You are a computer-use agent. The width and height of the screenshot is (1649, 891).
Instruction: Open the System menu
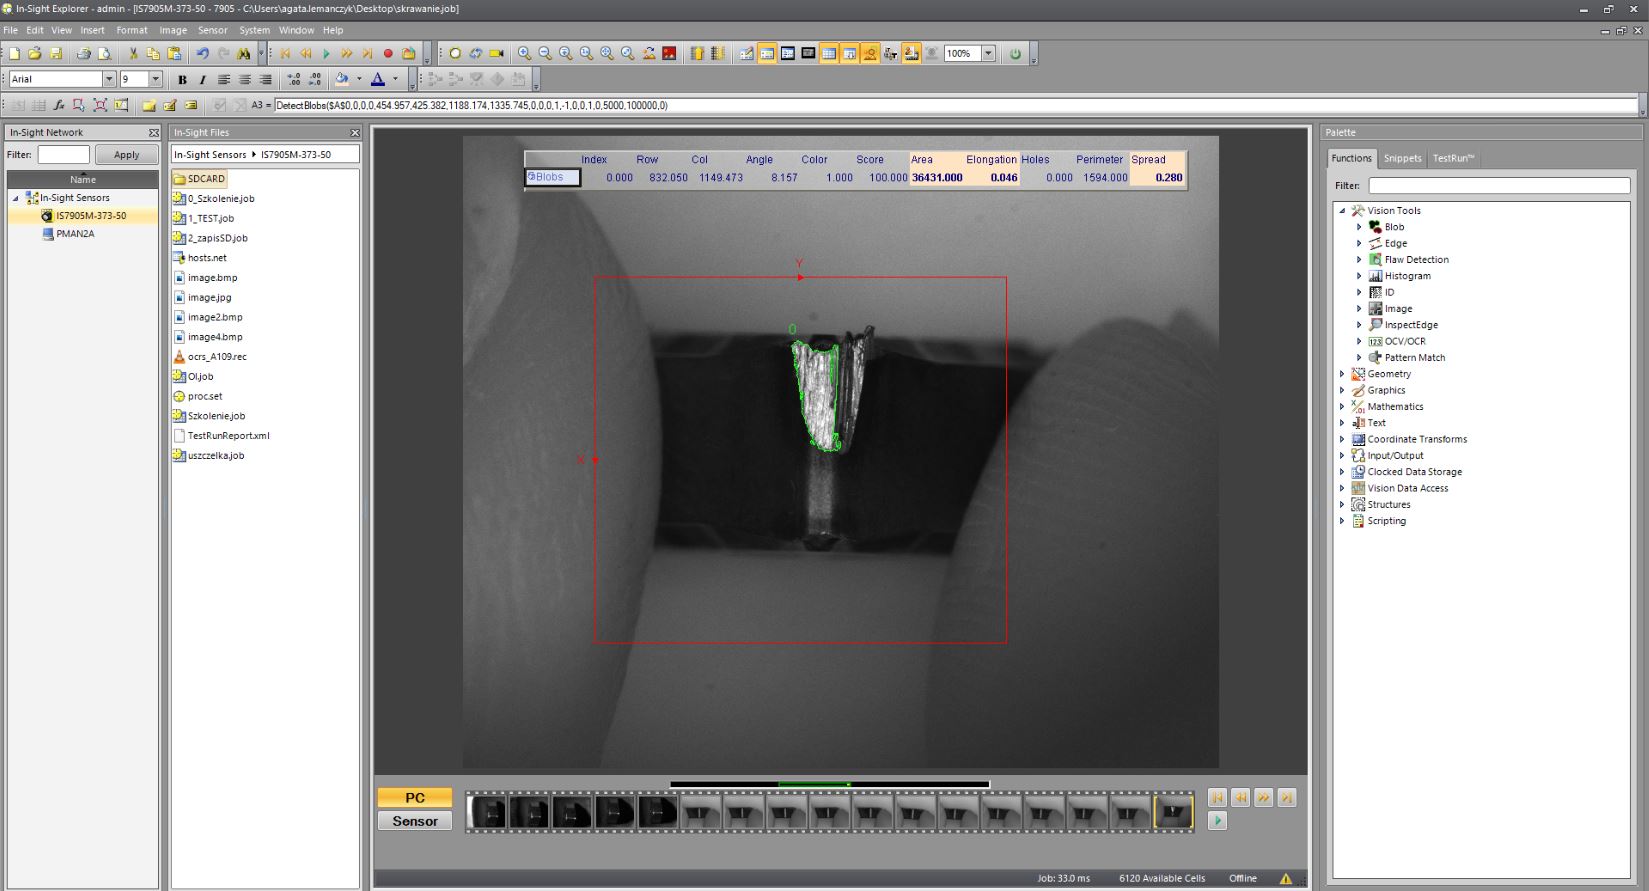point(254,30)
